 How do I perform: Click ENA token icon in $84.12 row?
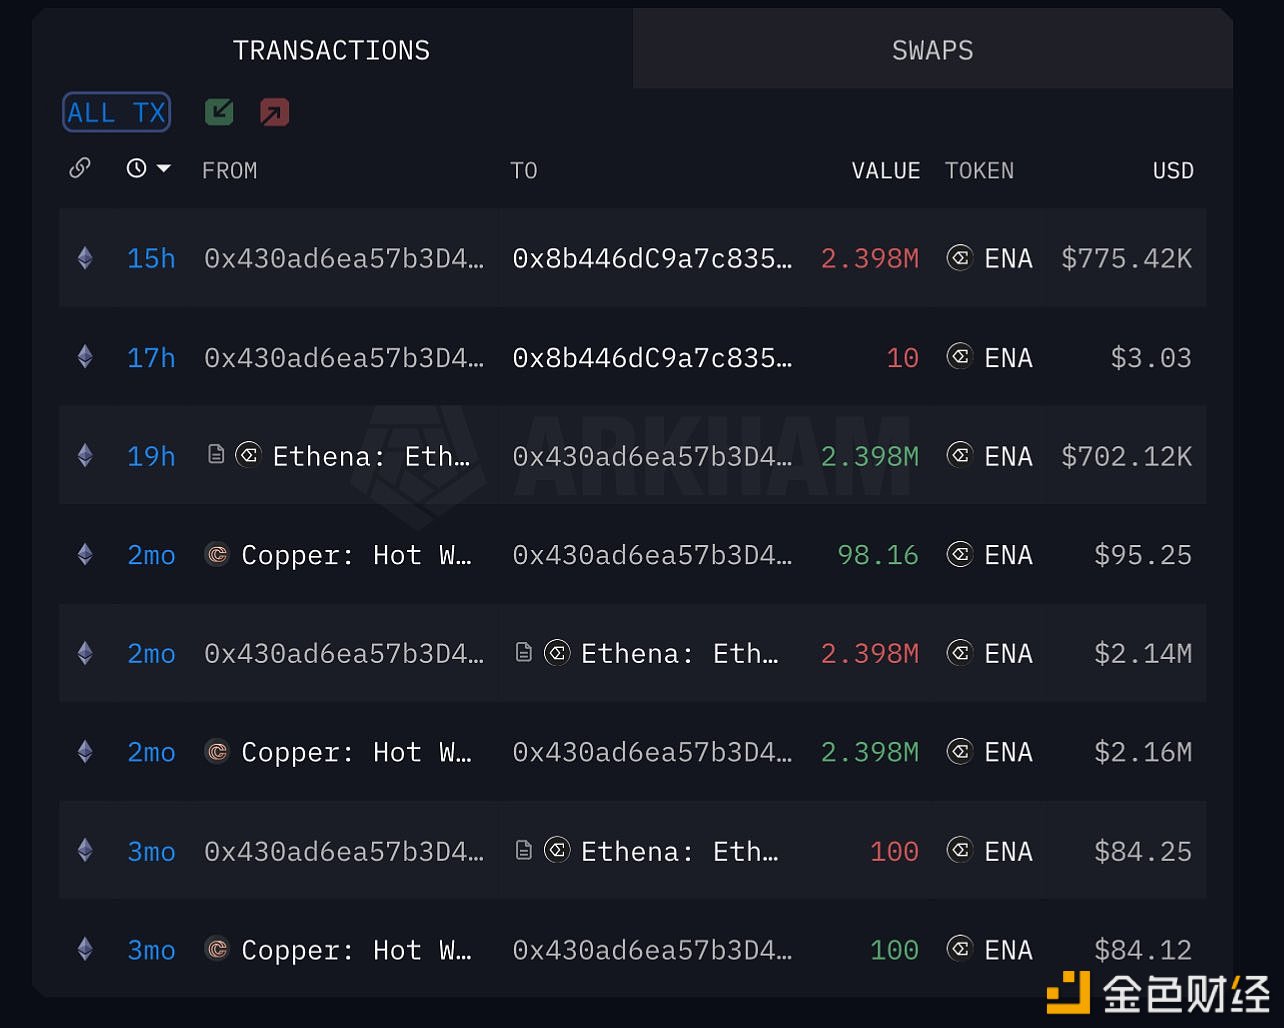pyautogui.click(x=960, y=948)
